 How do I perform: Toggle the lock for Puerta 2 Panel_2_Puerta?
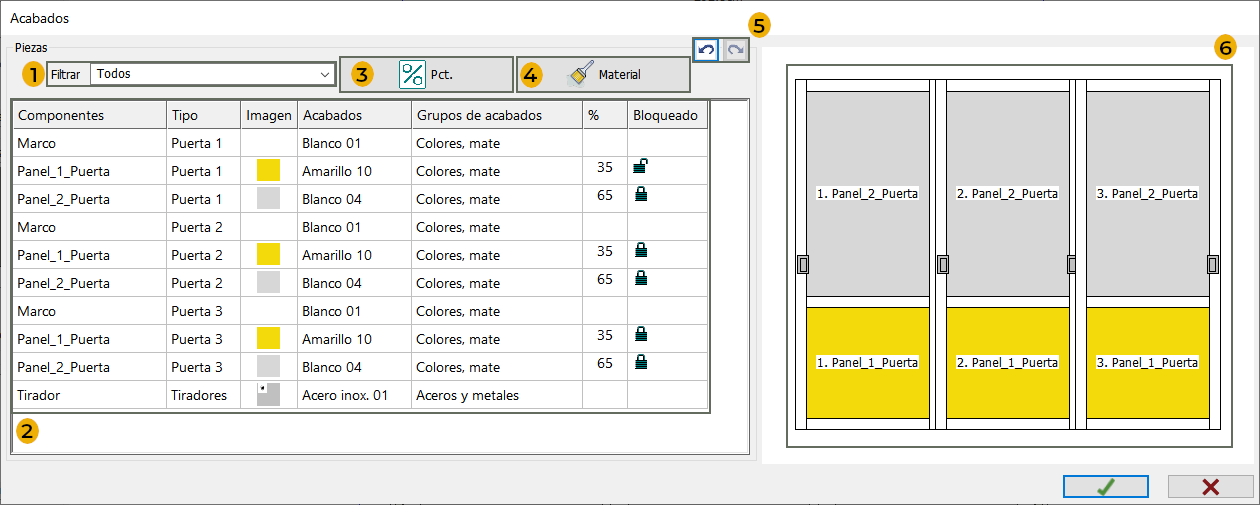(x=640, y=279)
